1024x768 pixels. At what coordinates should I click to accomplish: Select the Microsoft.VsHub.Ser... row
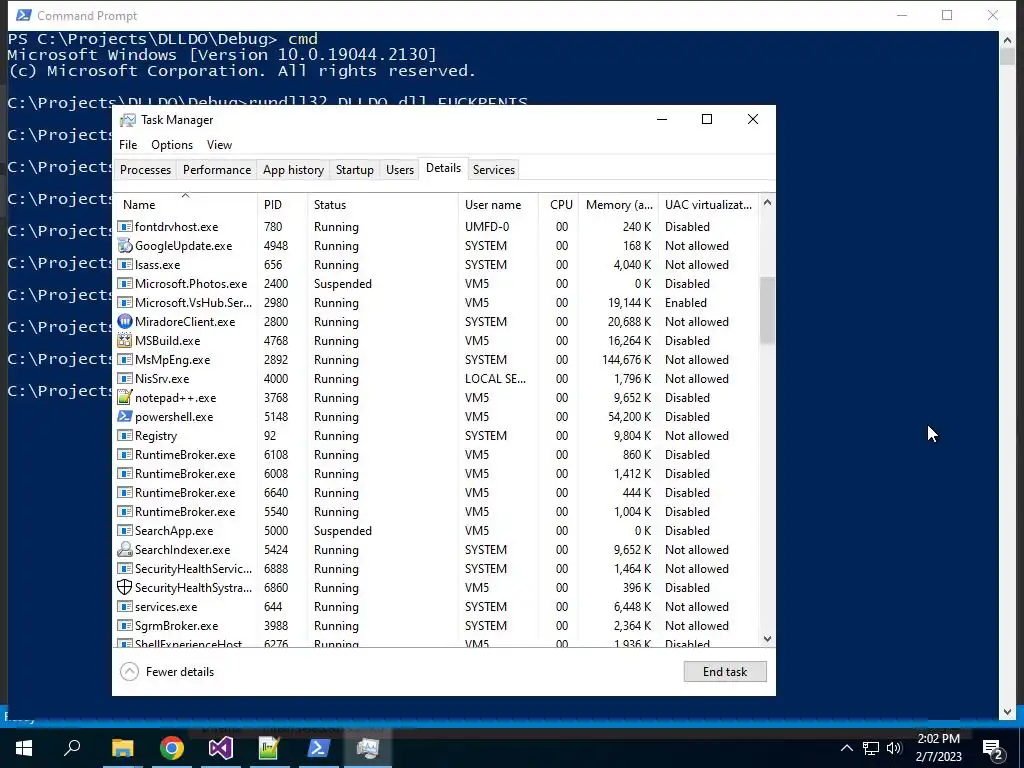(436, 303)
